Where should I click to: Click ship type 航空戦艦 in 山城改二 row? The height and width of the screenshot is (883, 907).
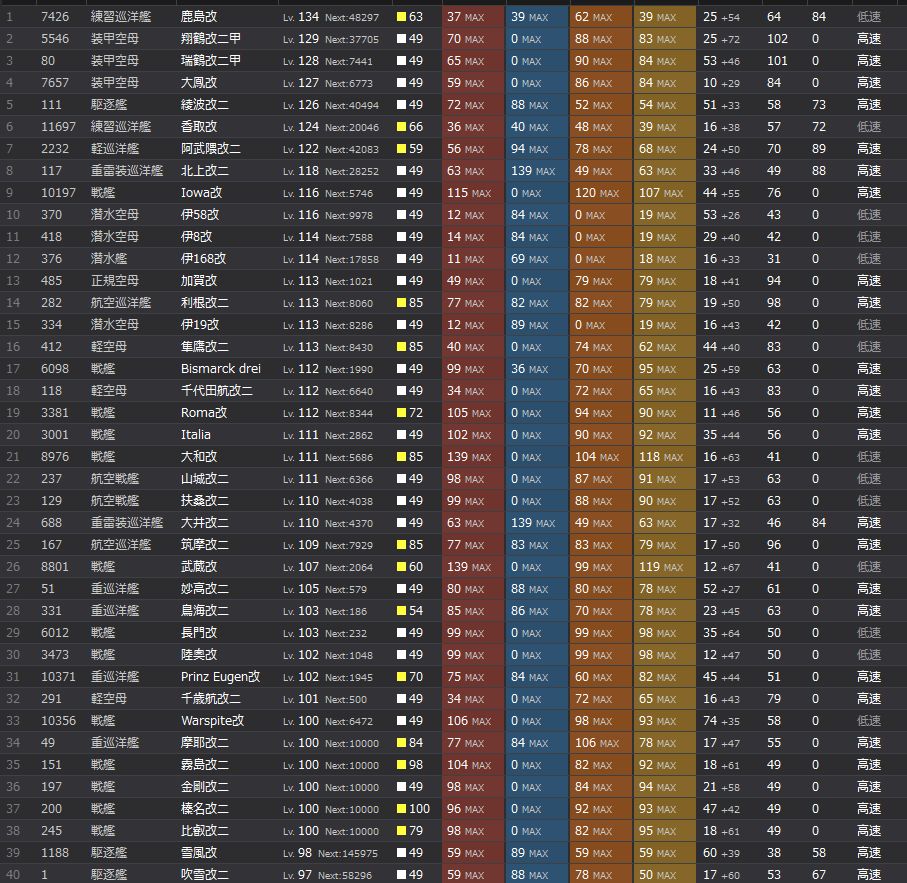point(115,479)
